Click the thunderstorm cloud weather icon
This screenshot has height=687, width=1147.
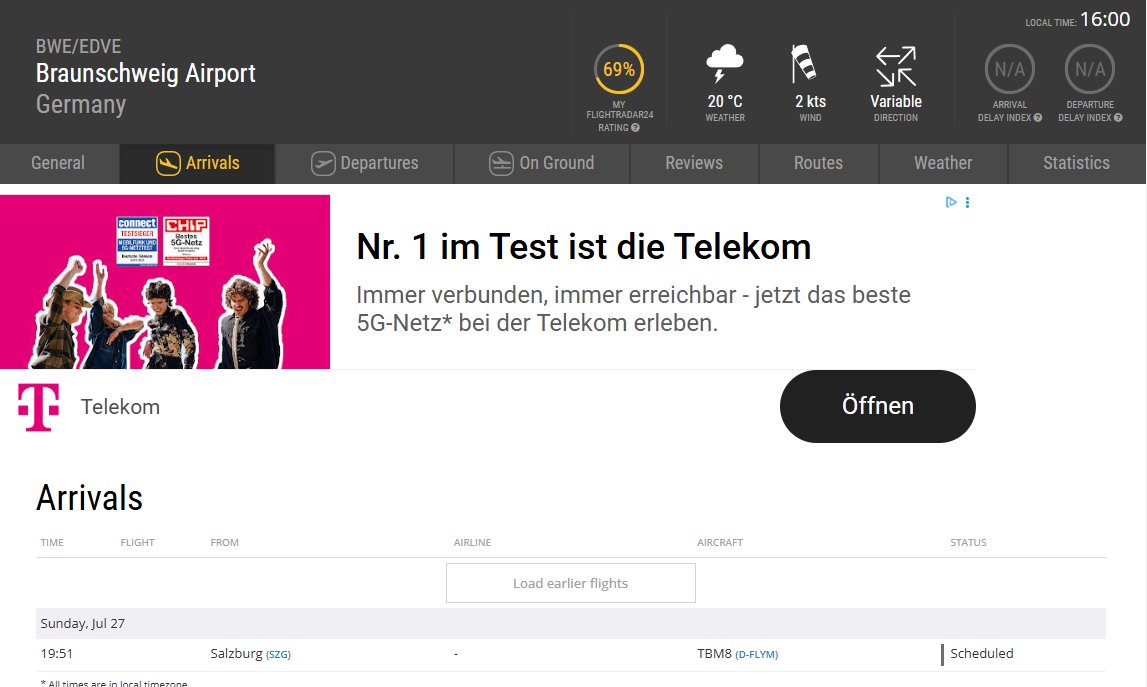tap(725, 63)
